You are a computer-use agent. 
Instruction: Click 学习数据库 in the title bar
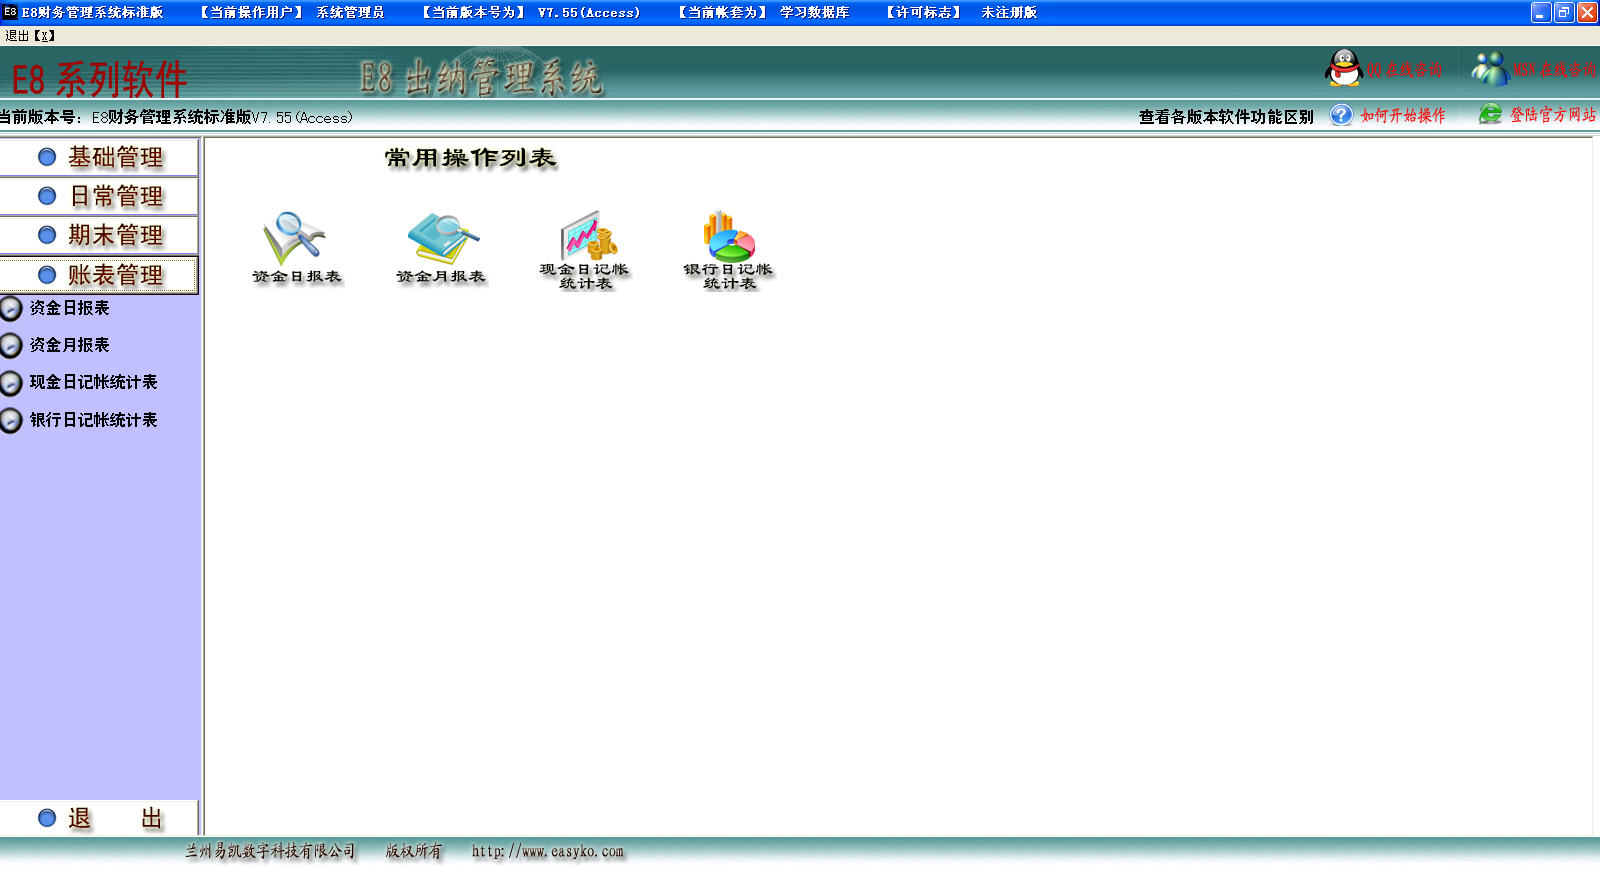coord(814,13)
